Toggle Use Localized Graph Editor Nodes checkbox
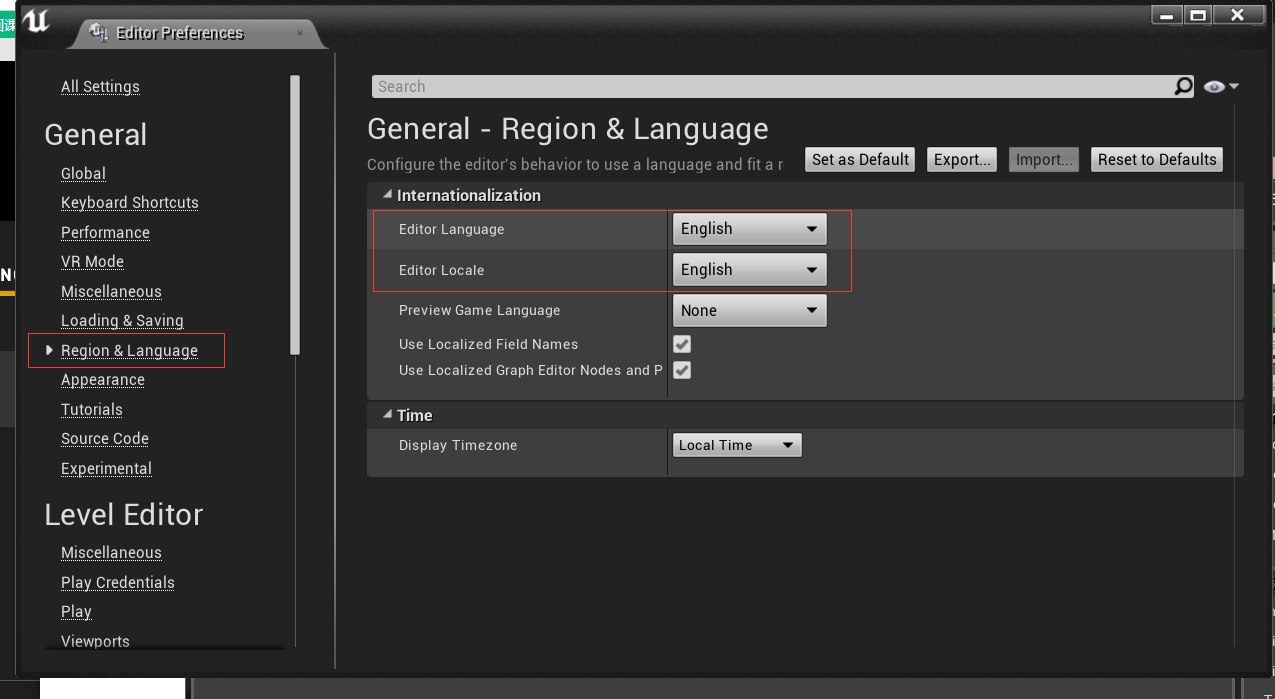The width and height of the screenshot is (1275, 699). pos(682,370)
